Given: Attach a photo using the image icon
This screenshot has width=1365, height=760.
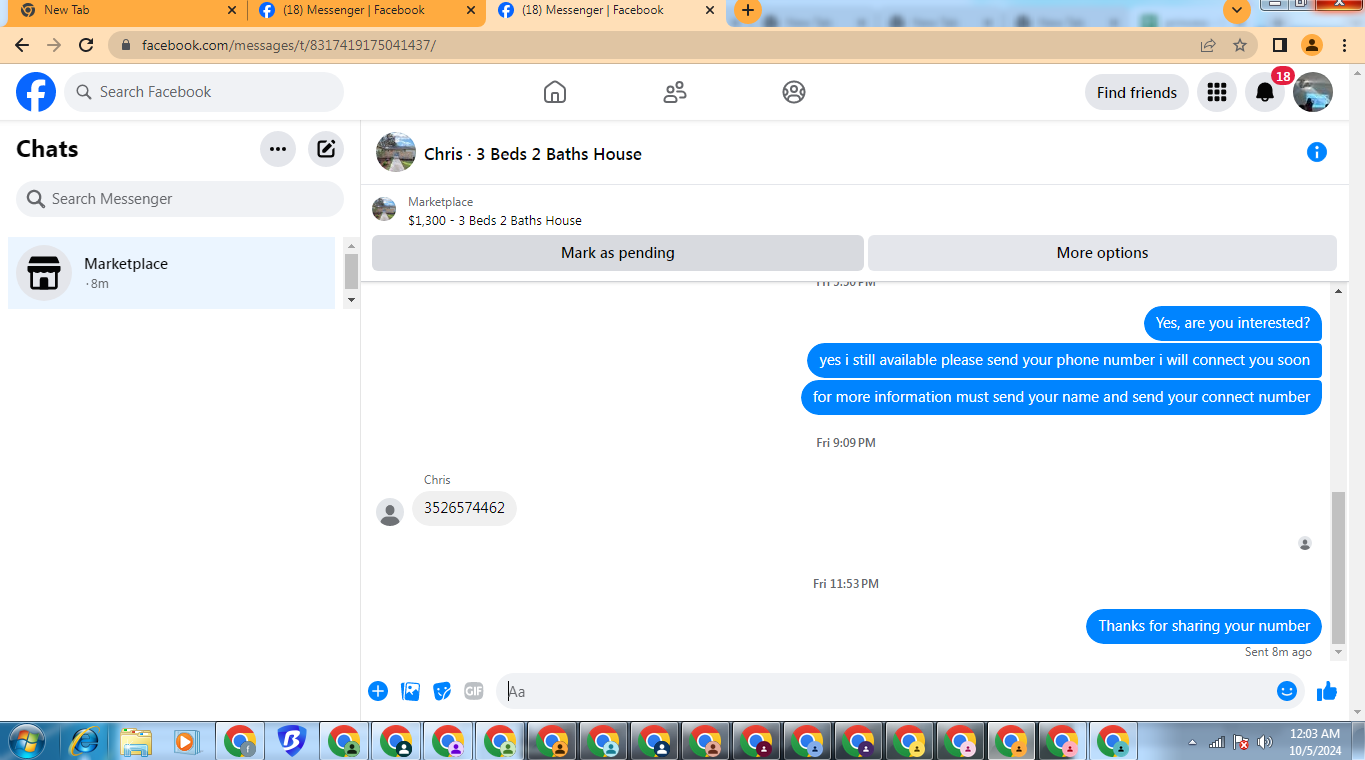Looking at the screenshot, I should click(410, 691).
